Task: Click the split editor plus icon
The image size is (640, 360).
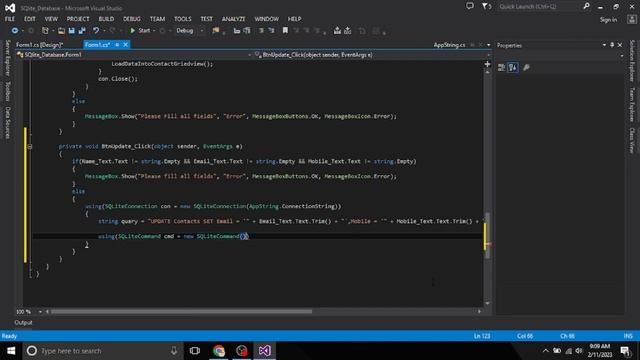Action: (x=487, y=64)
